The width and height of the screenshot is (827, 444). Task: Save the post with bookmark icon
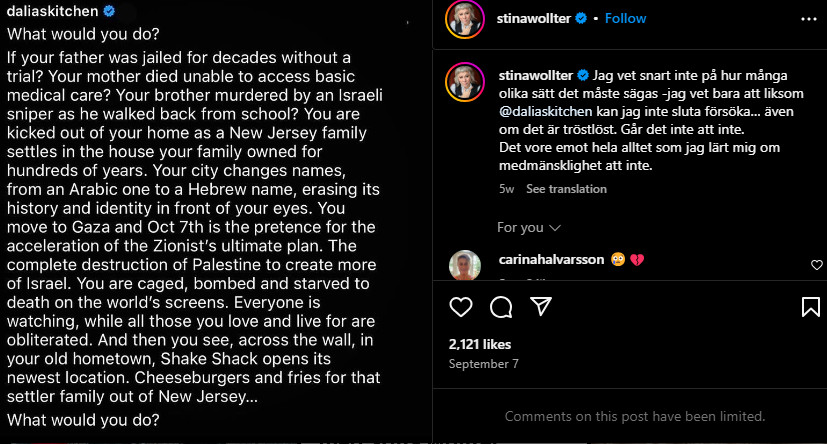tap(811, 307)
